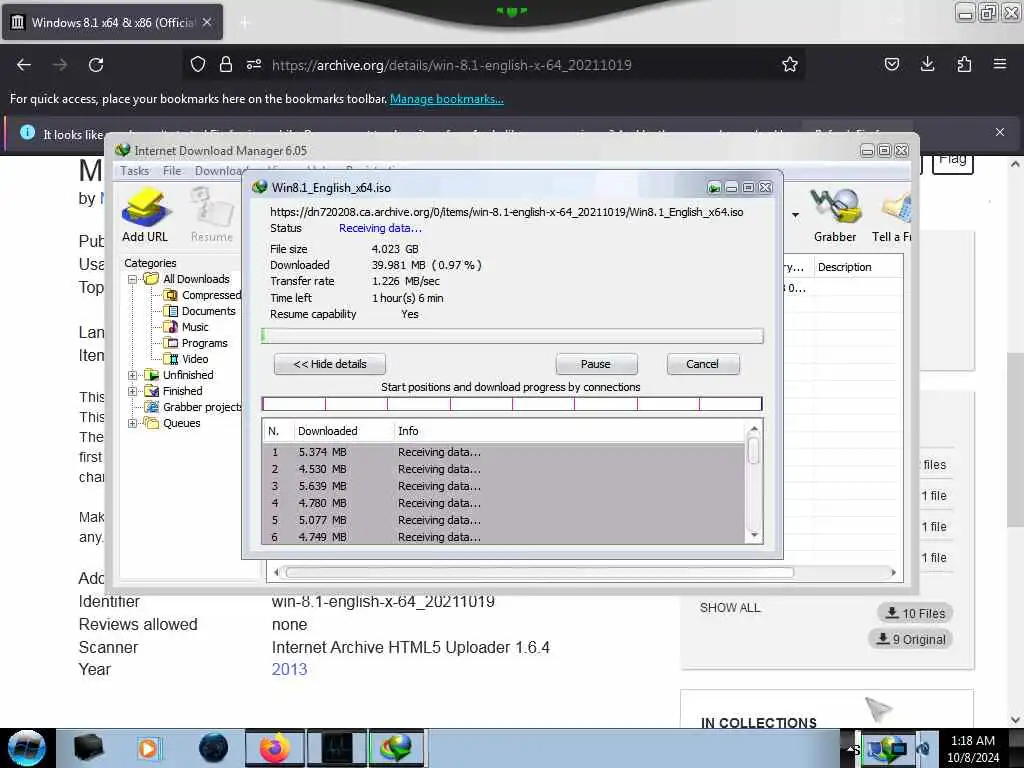Expand the Queues tree node
Image resolution: width=1024 pixels, height=768 pixels.
(133, 423)
